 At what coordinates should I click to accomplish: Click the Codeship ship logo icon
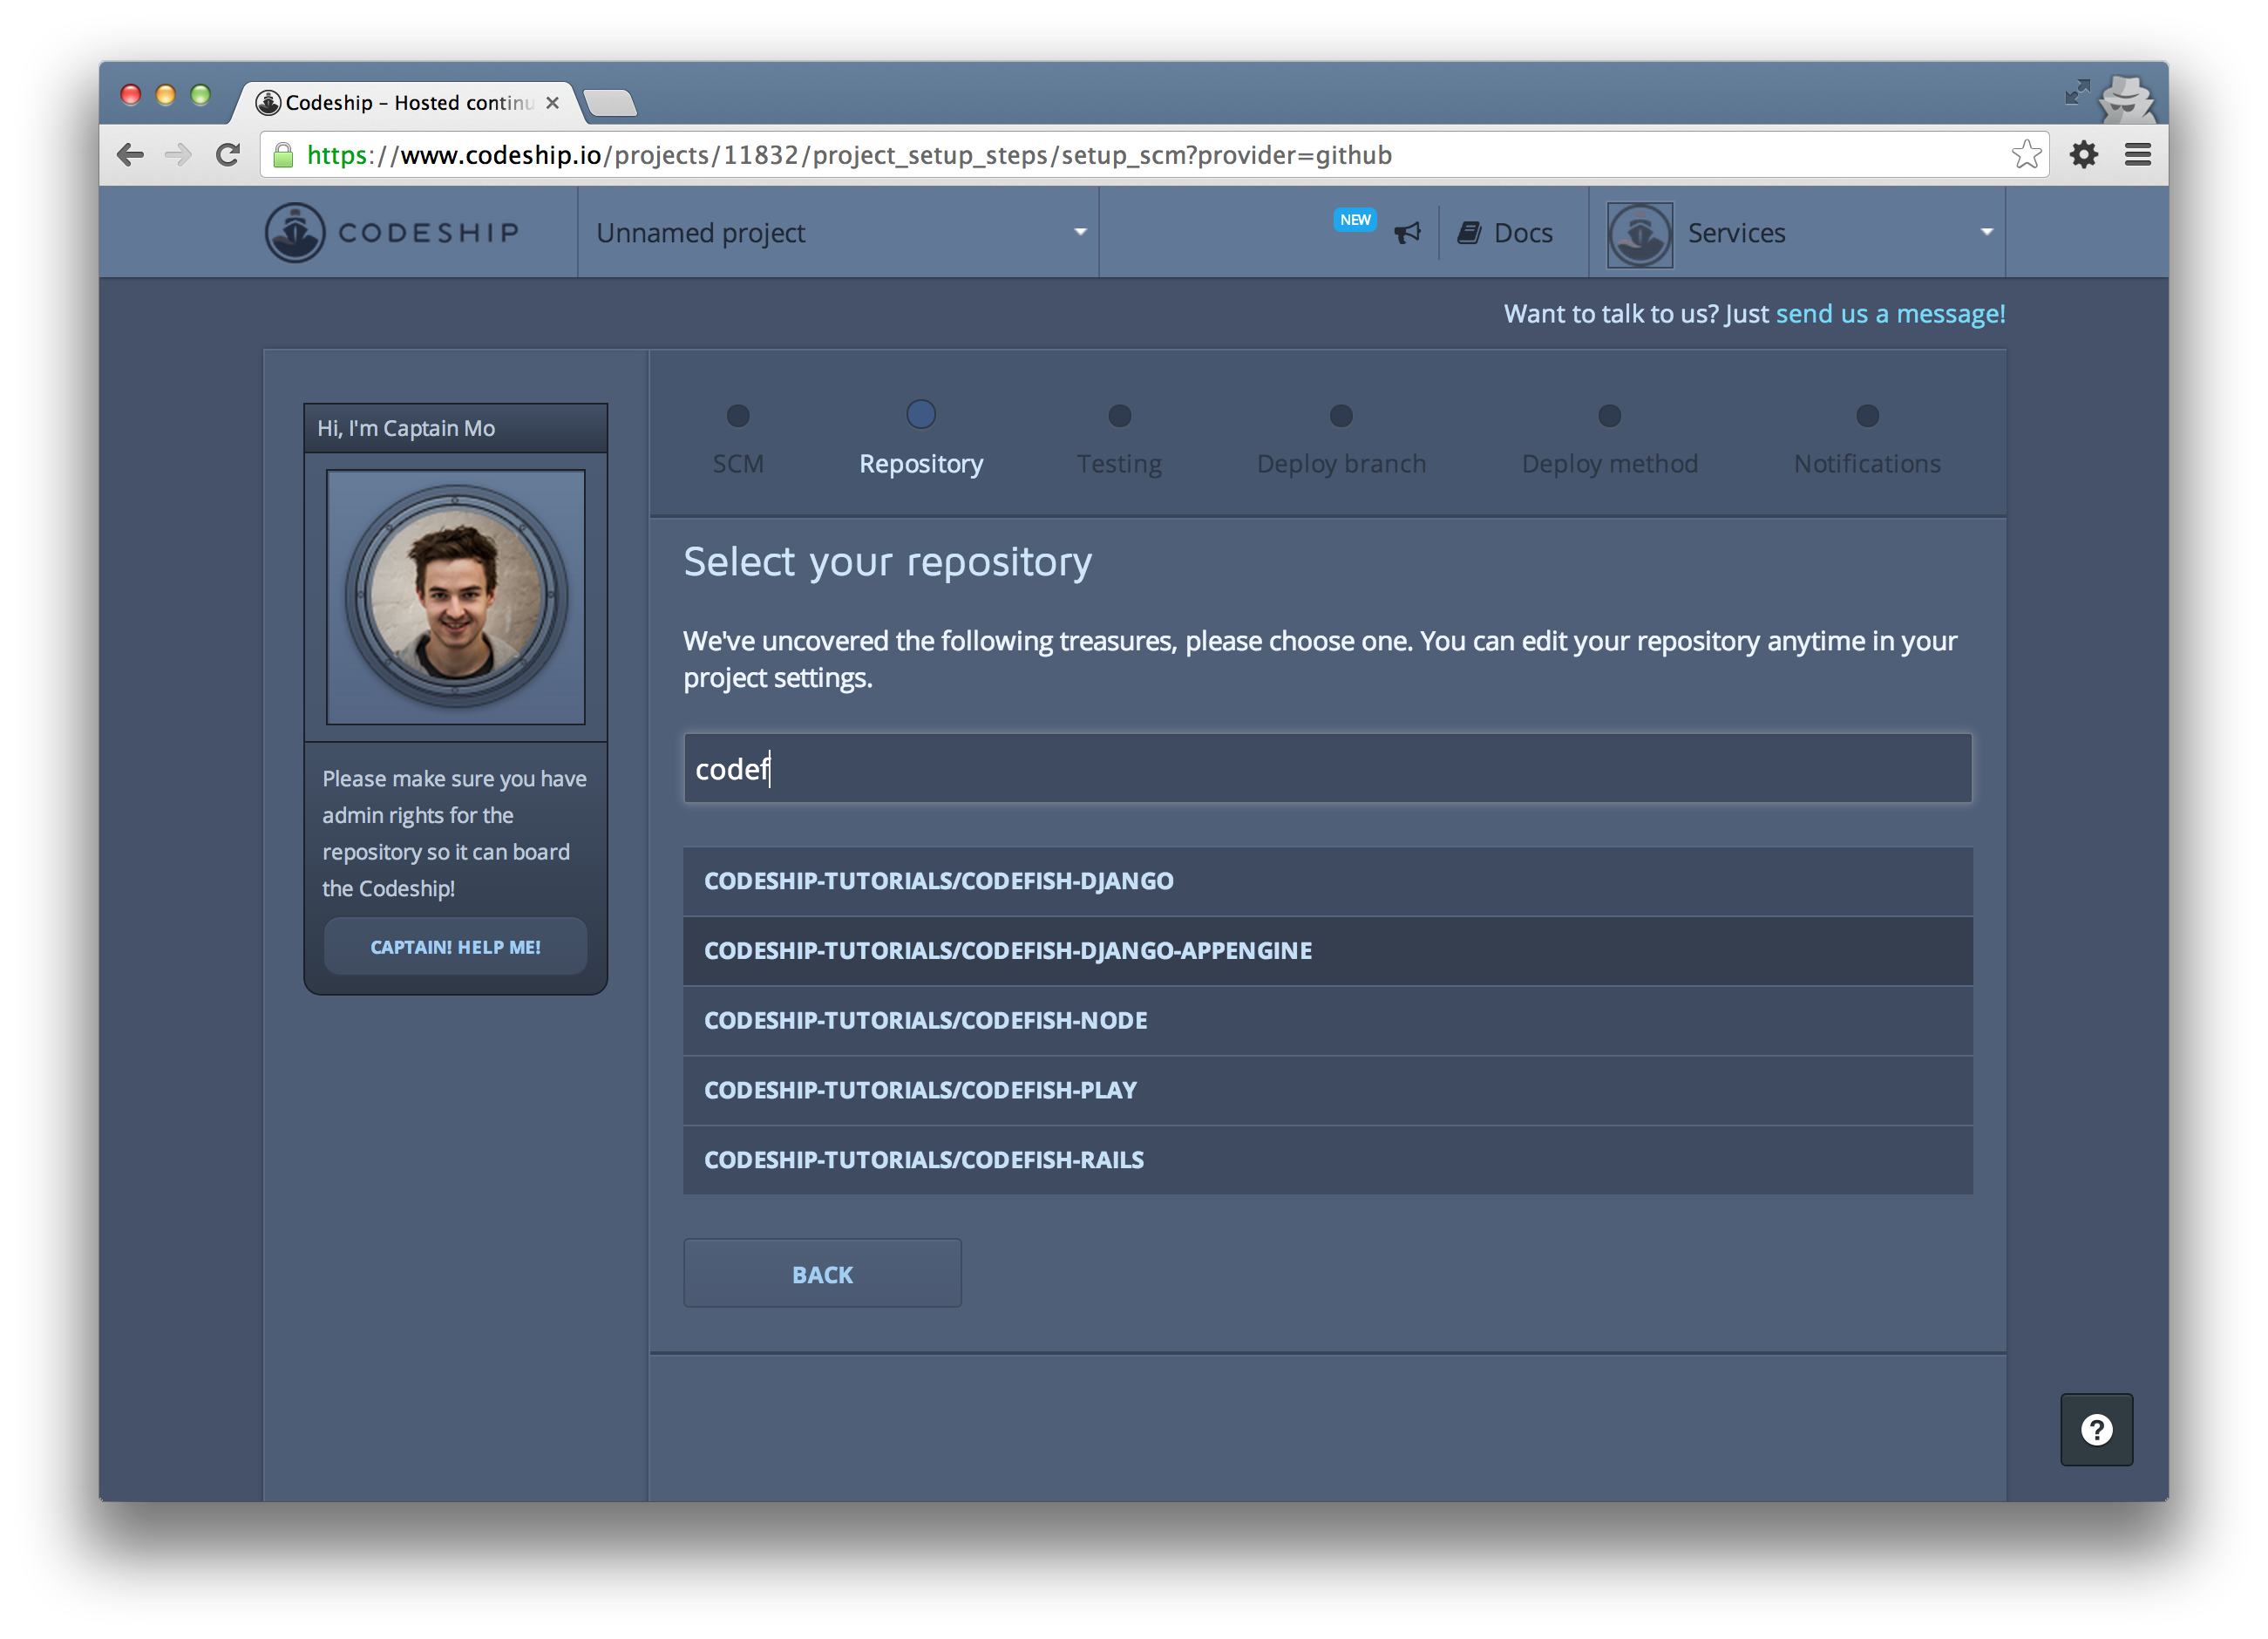pos(295,233)
